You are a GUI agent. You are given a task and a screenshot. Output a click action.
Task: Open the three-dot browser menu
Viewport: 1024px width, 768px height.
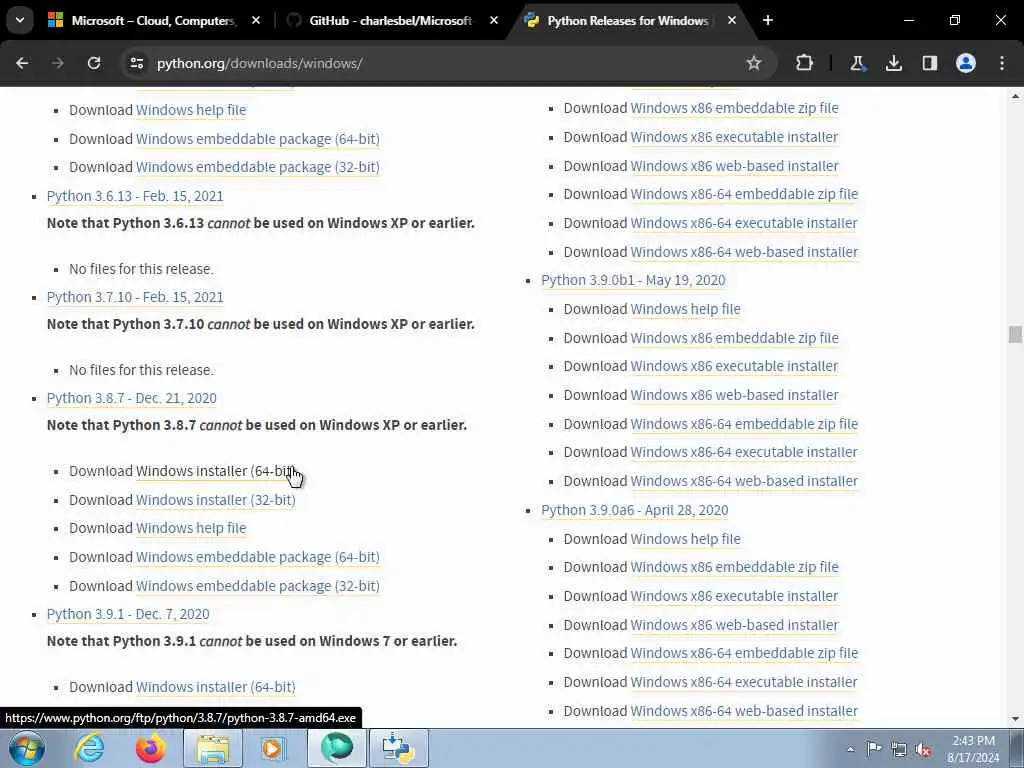coord(1002,63)
